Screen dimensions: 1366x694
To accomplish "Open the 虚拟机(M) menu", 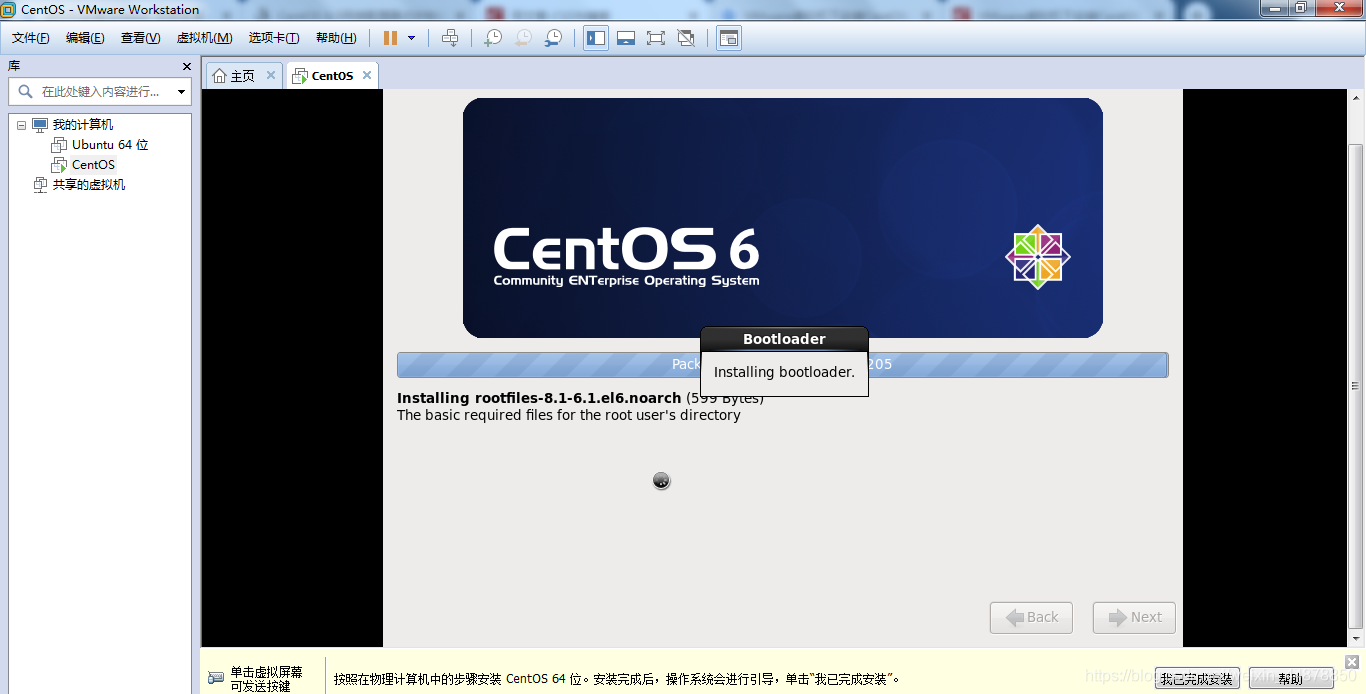I will point(204,38).
